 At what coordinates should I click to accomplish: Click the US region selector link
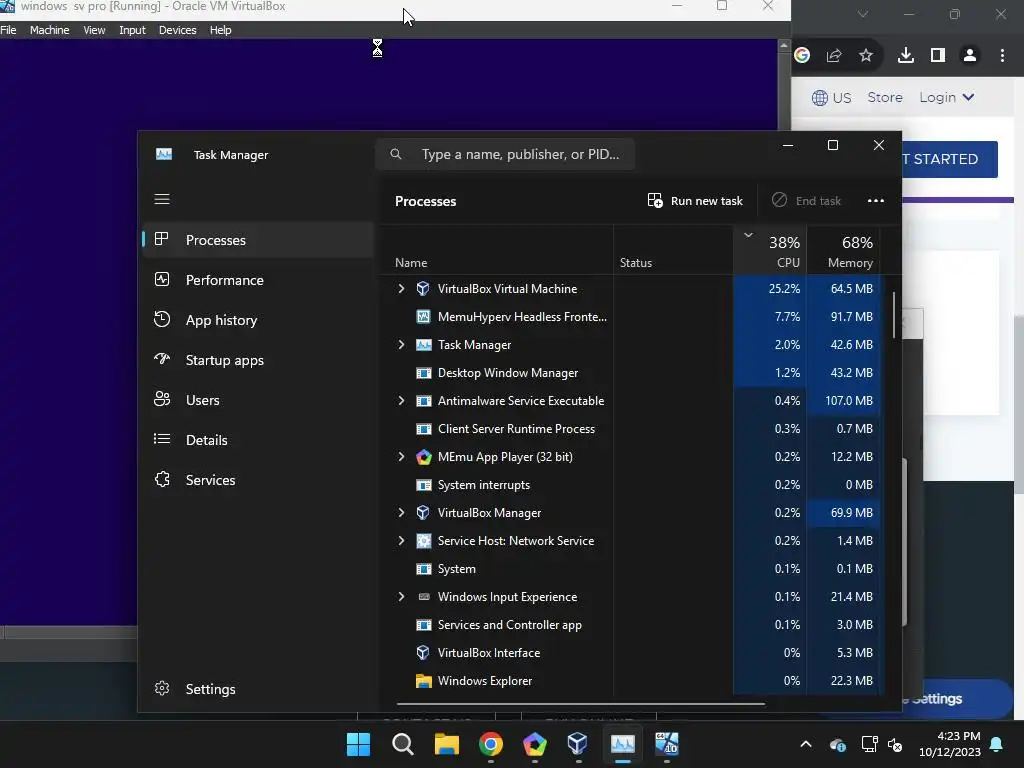pyautogui.click(x=831, y=98)
